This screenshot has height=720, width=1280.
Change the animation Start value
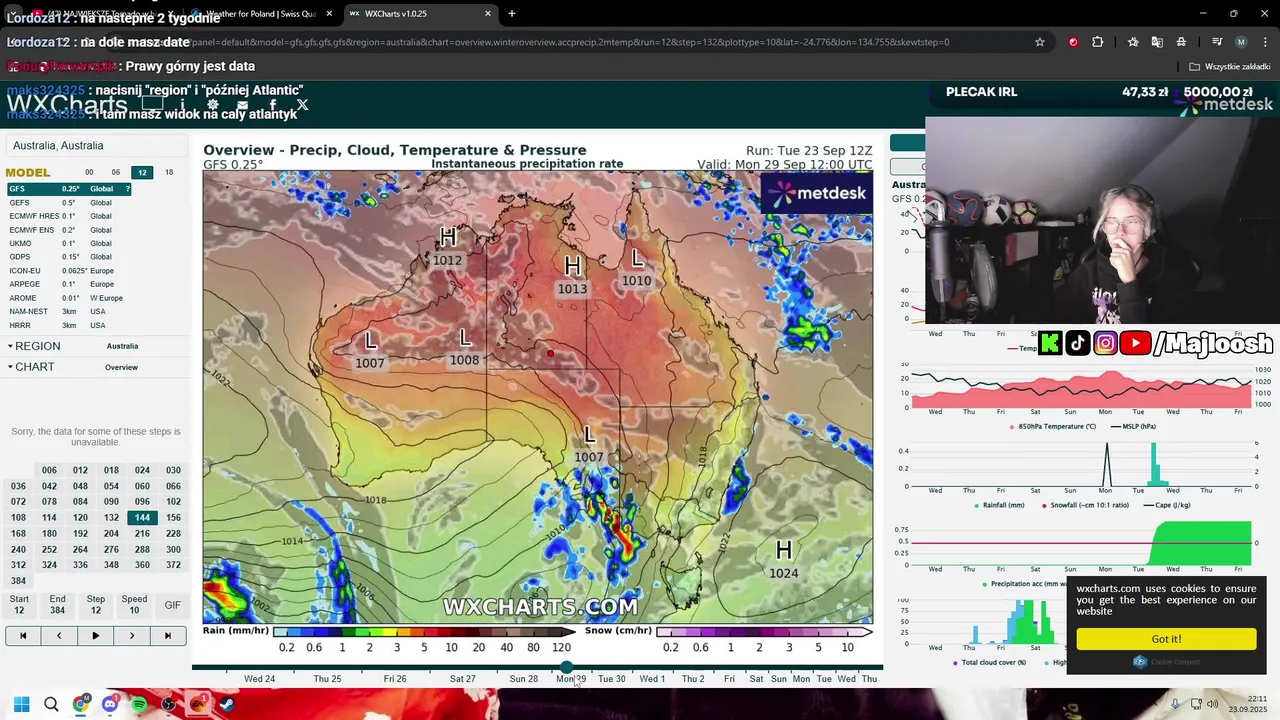click(19, 605)
